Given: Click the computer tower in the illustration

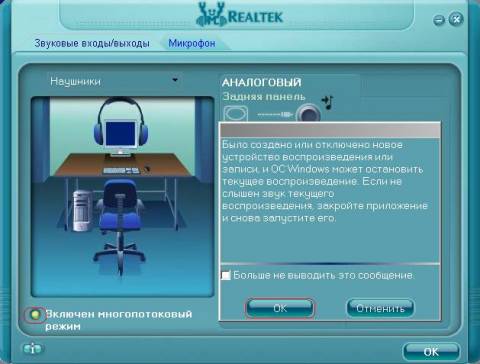Looking at the screenshot, I should [x=82, y=211].
